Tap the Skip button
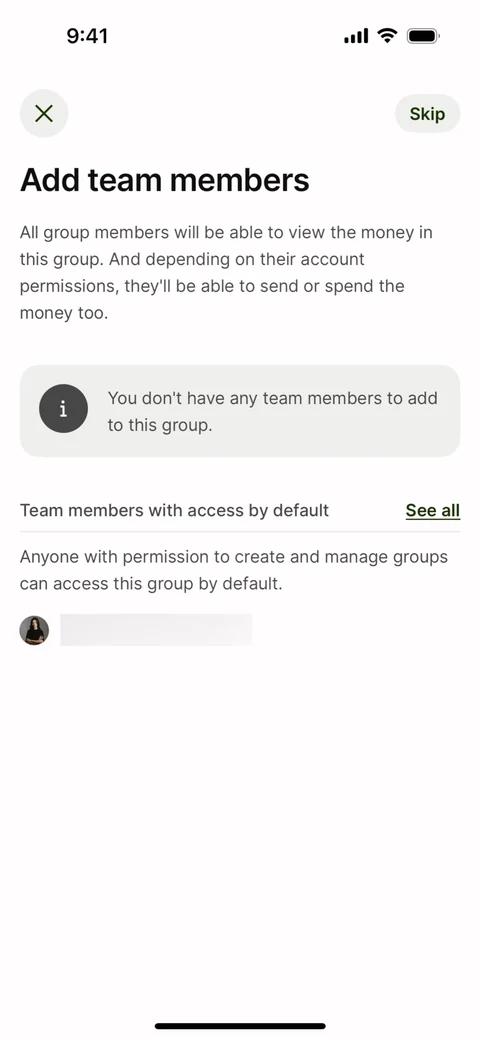480x1039 pixels. [x=427, y=114]
